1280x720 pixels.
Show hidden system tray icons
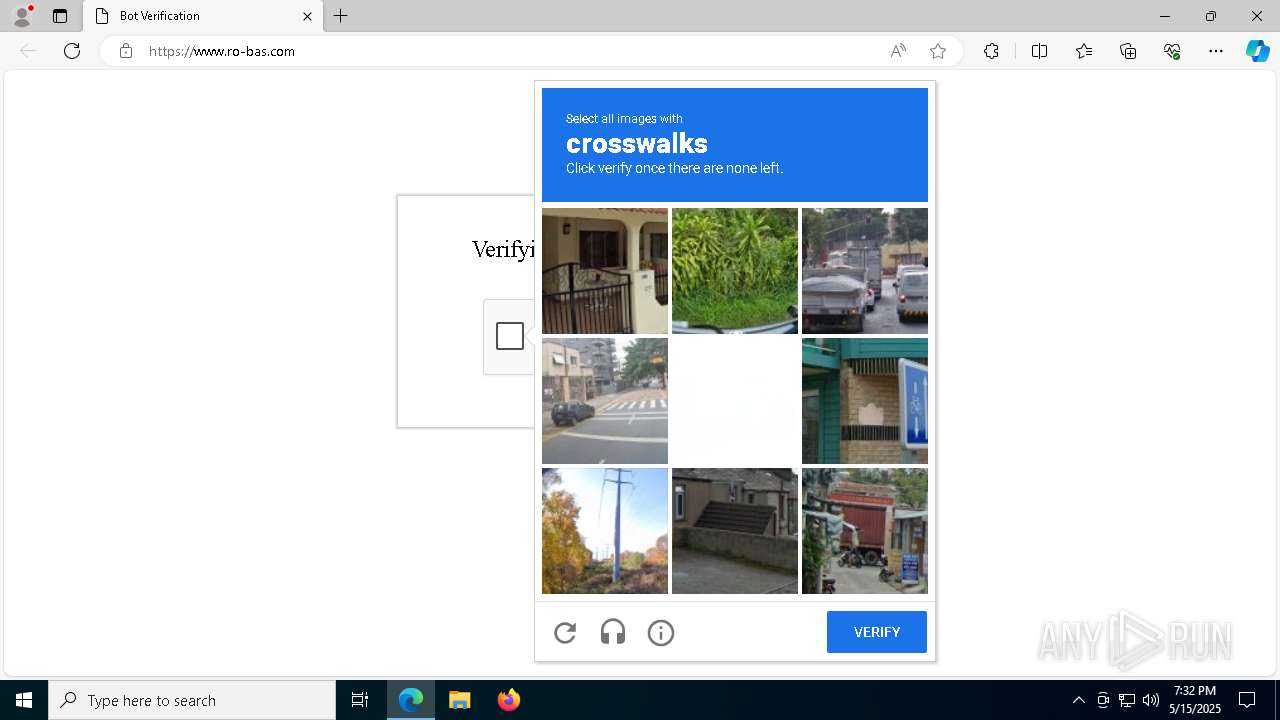click(1078, 700)
